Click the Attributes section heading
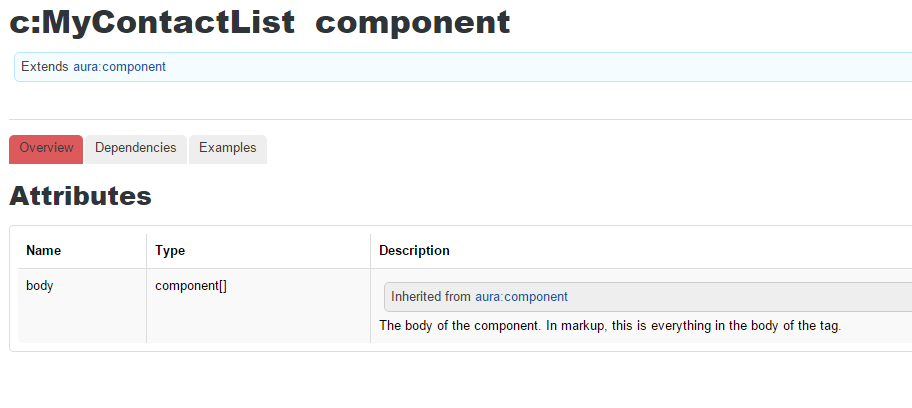912x408 pixels. tap(80, 196)
